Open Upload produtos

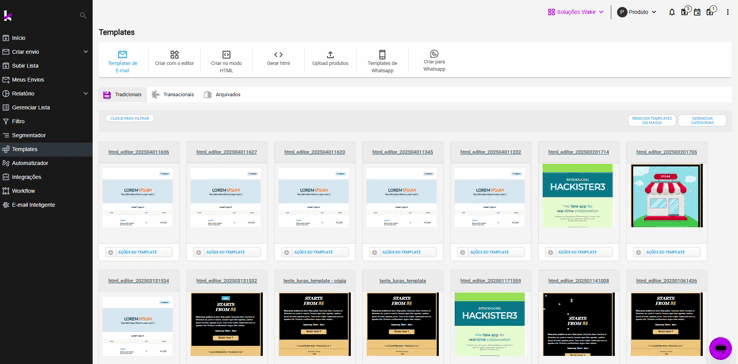click(x=330, y=59)
